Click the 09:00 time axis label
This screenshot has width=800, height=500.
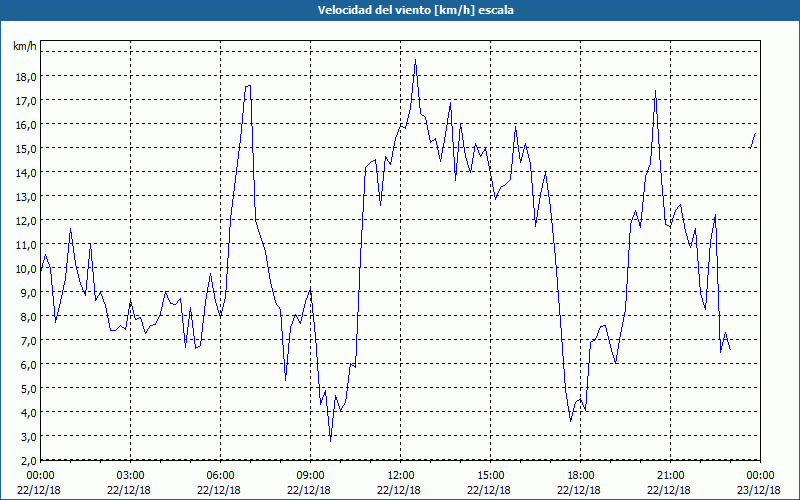pos(311,476)
